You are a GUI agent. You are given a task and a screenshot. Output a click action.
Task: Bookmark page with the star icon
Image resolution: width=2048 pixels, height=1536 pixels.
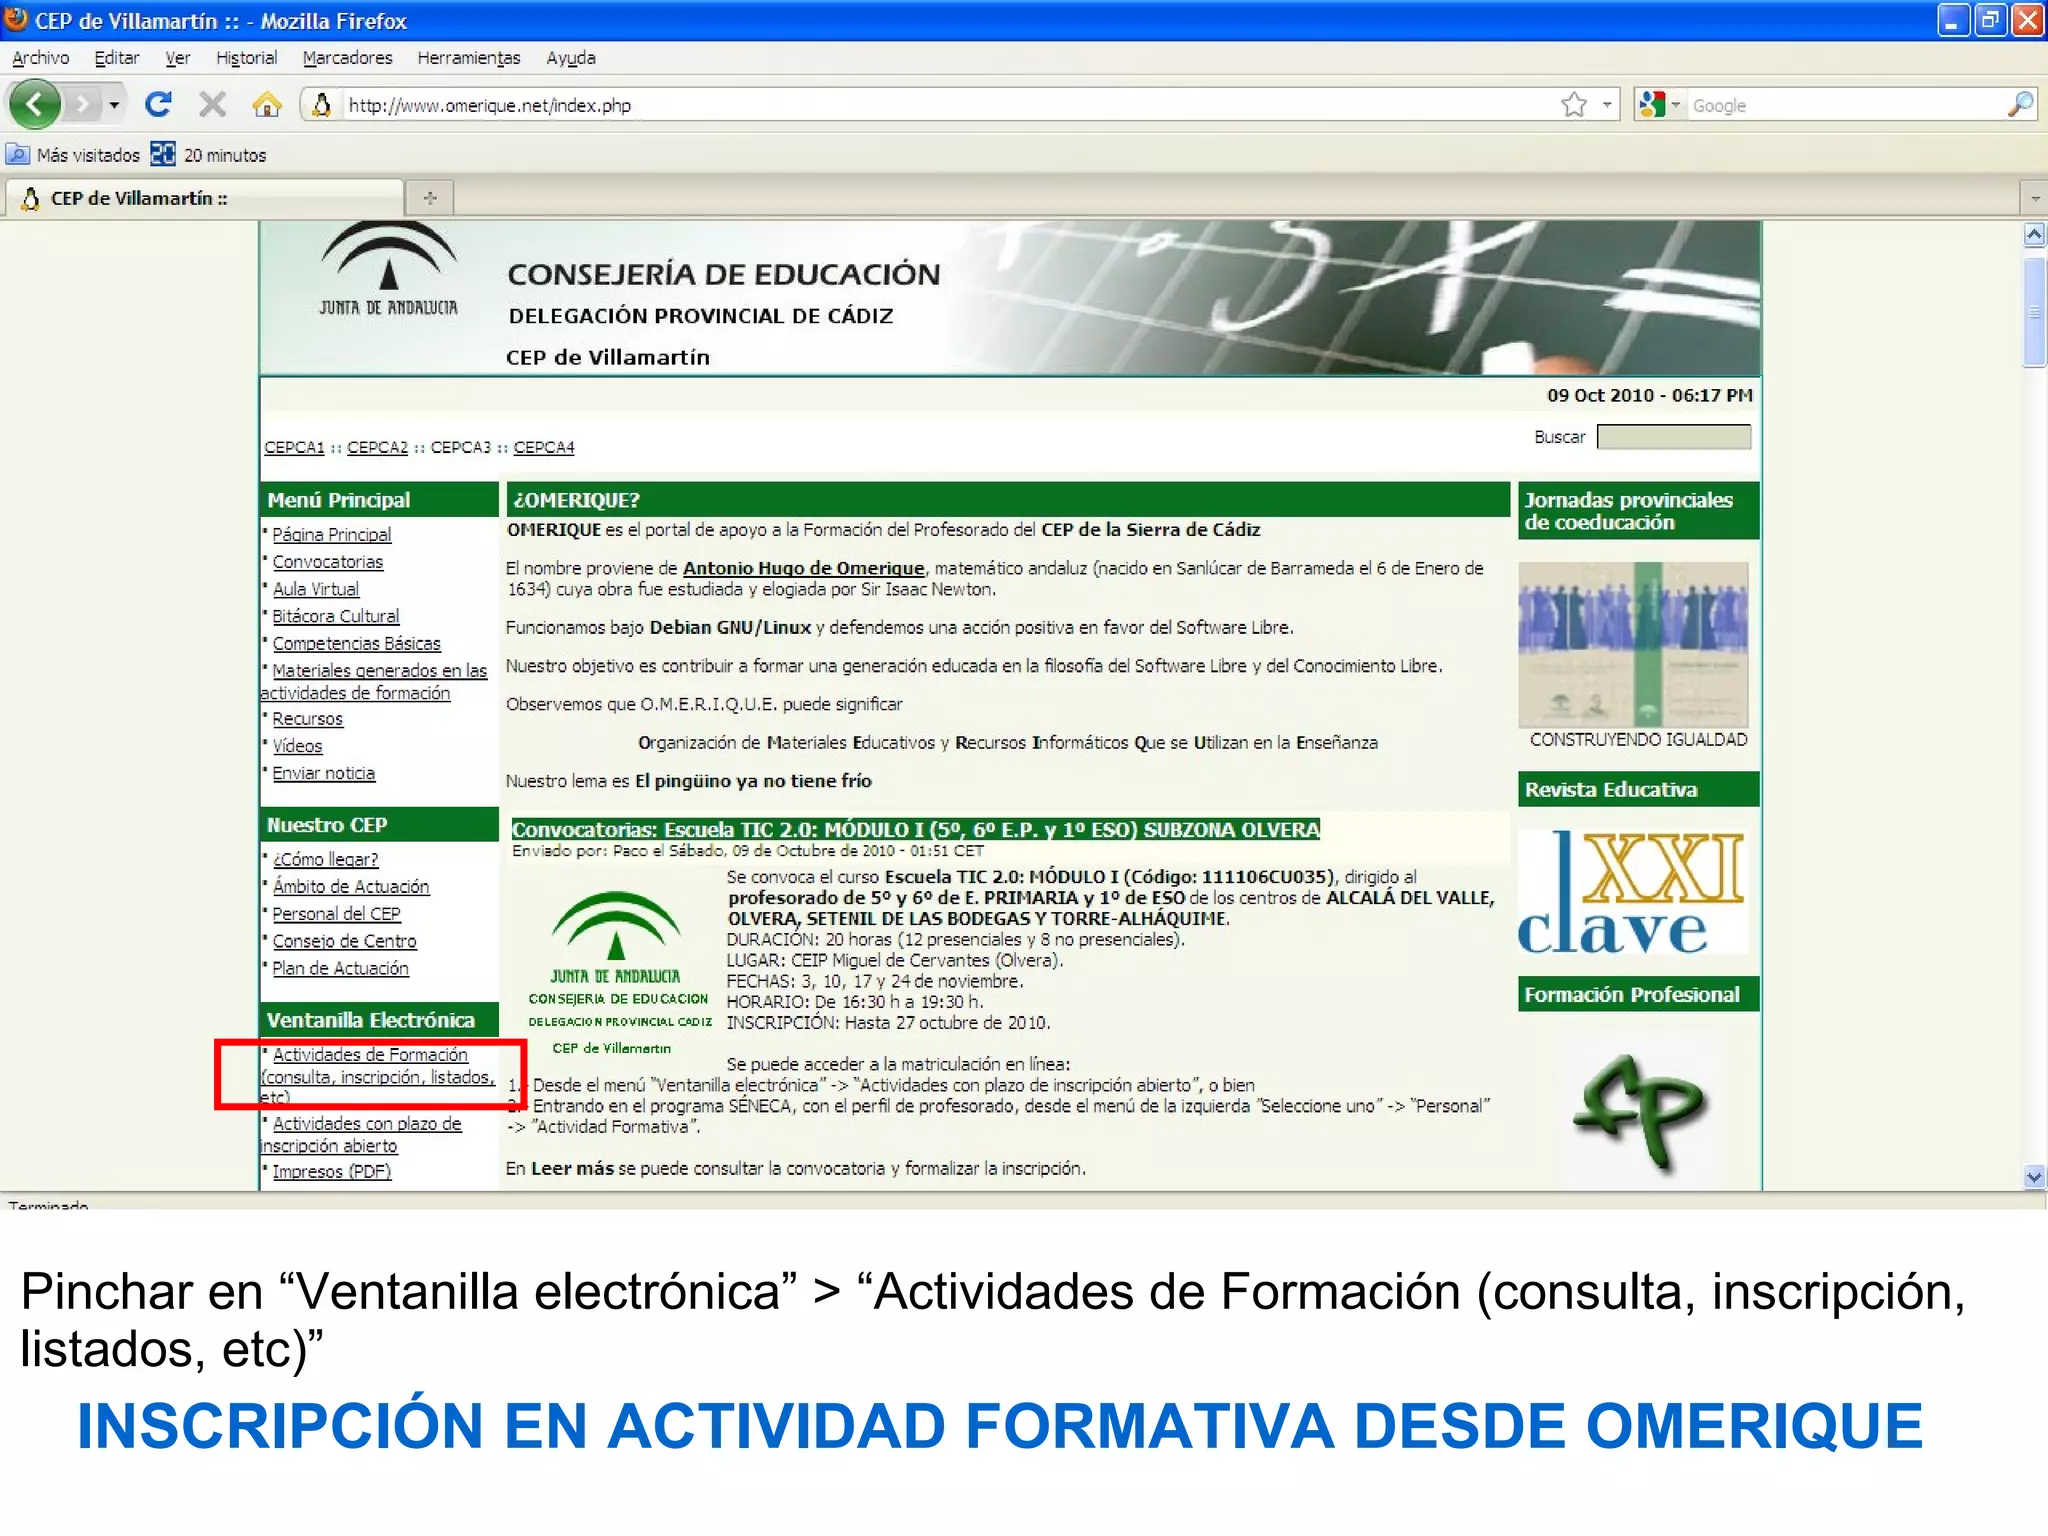tap(1574, 104)
